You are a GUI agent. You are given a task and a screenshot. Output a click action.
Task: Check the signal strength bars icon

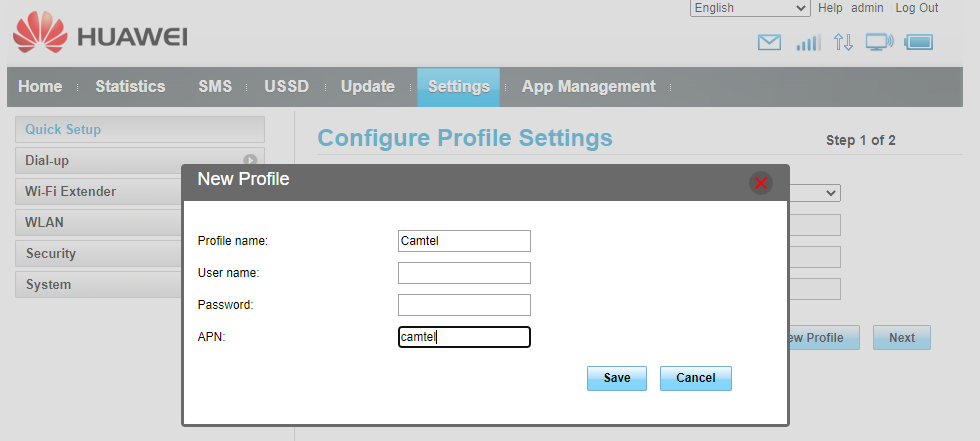pos(808,42)
